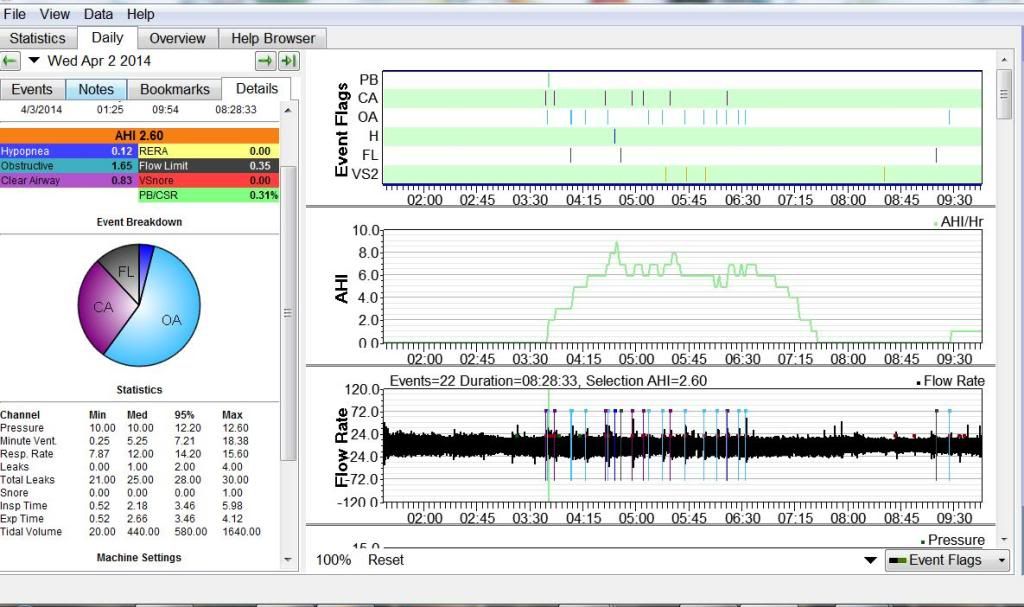The width and height of the screenshot is (1024, 607).
Task: Click the Reset button below graphs
Action: (386, 560)
